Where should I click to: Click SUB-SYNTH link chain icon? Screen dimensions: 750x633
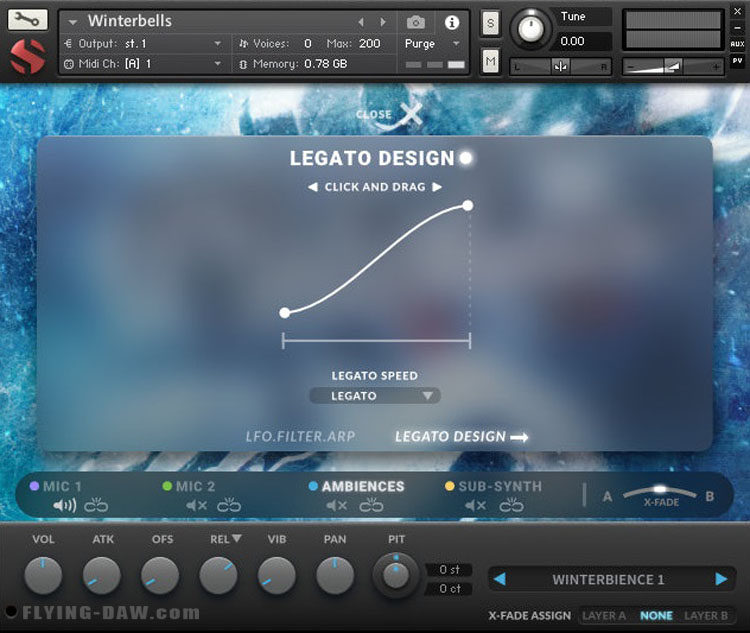pos(511,505)
